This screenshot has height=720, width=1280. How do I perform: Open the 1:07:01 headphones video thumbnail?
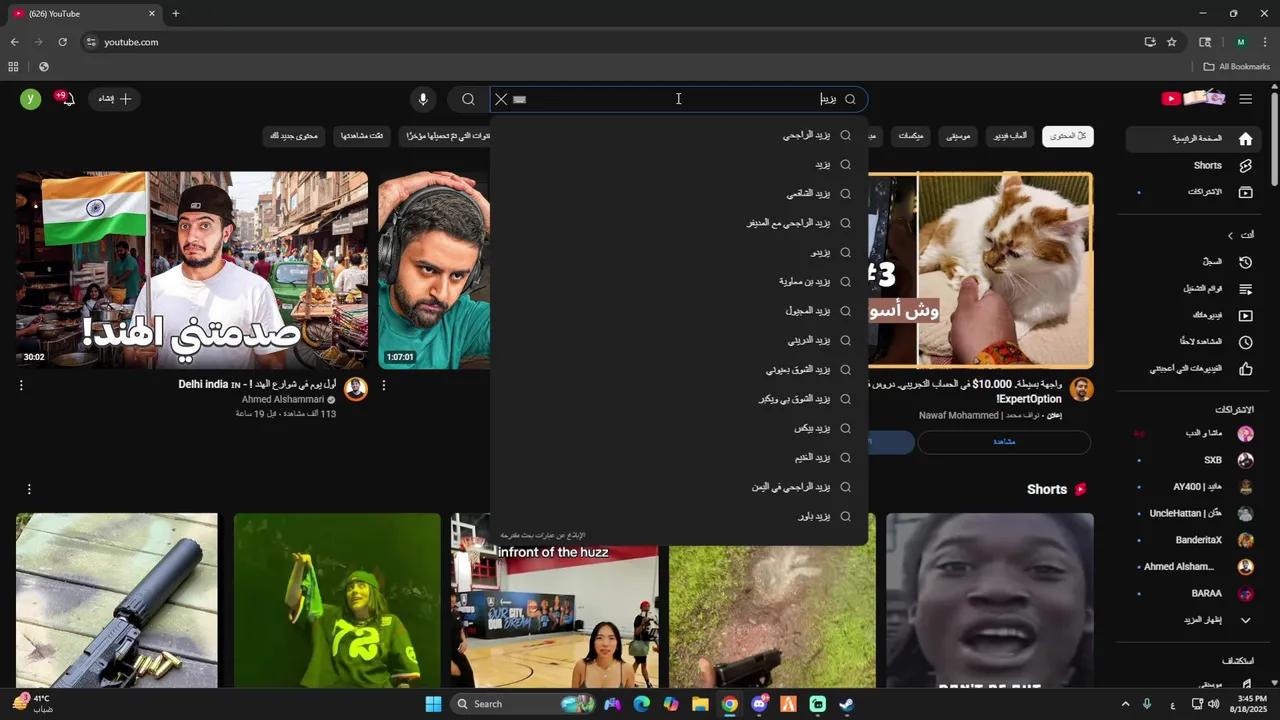pyautogui.click(x=434, y=270)
